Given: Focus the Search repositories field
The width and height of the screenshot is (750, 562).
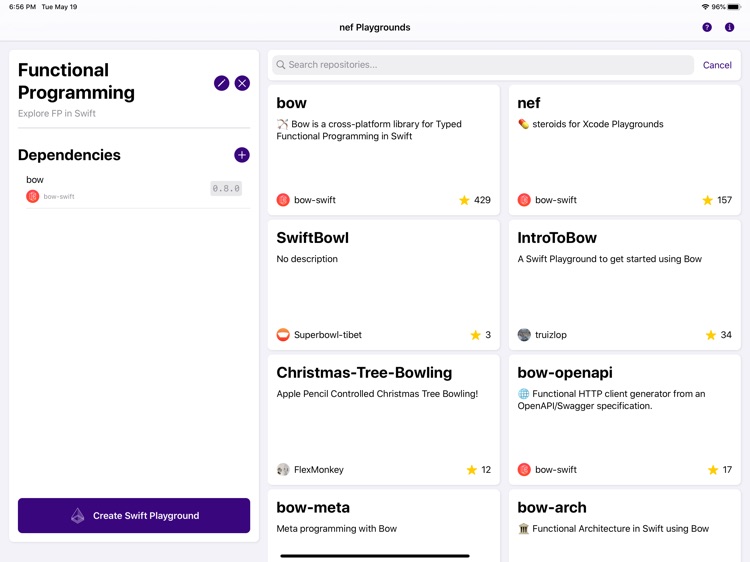Looking at the screenshot, I should click(483, 65).
